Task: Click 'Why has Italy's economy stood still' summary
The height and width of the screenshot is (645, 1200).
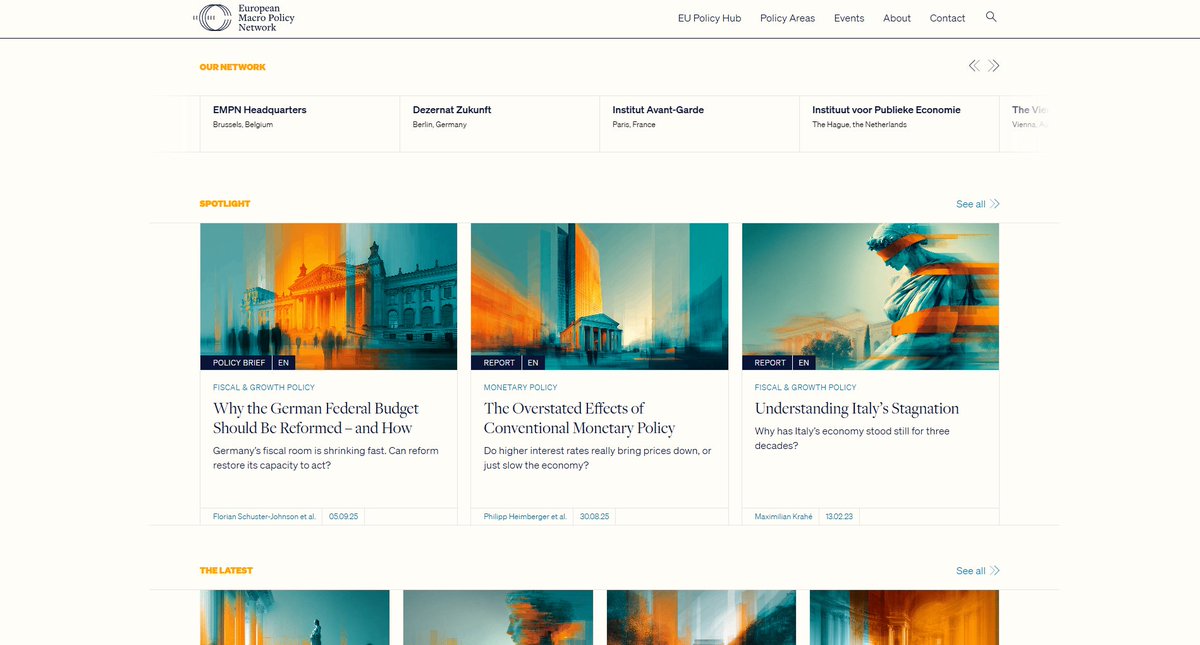Action: [853, 438]
